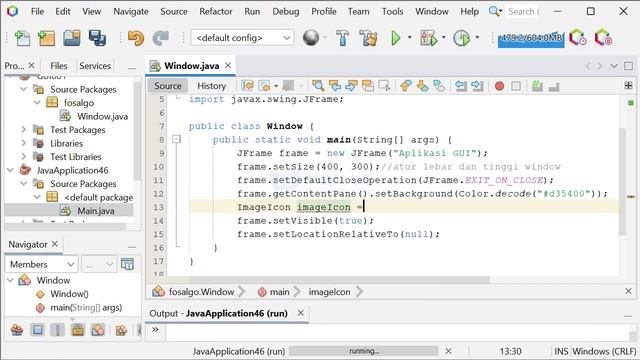
Task: Click the New File toolbar icon
Action: point(22,38)
